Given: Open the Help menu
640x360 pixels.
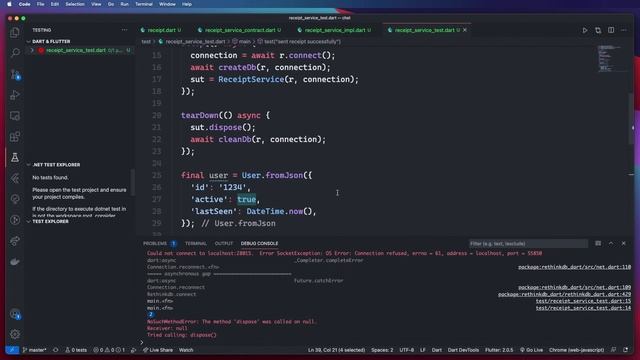Looking at the screenshot, I should click(187, 4).
